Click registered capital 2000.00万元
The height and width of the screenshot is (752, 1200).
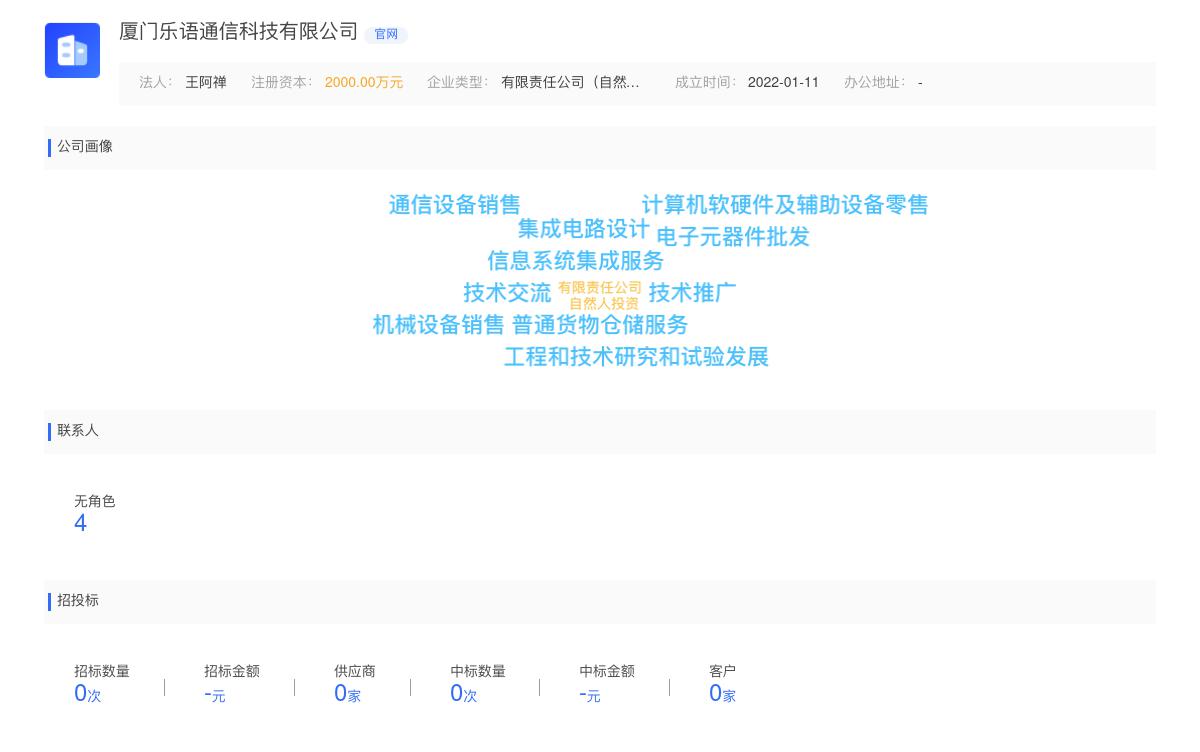coord(364,83)
